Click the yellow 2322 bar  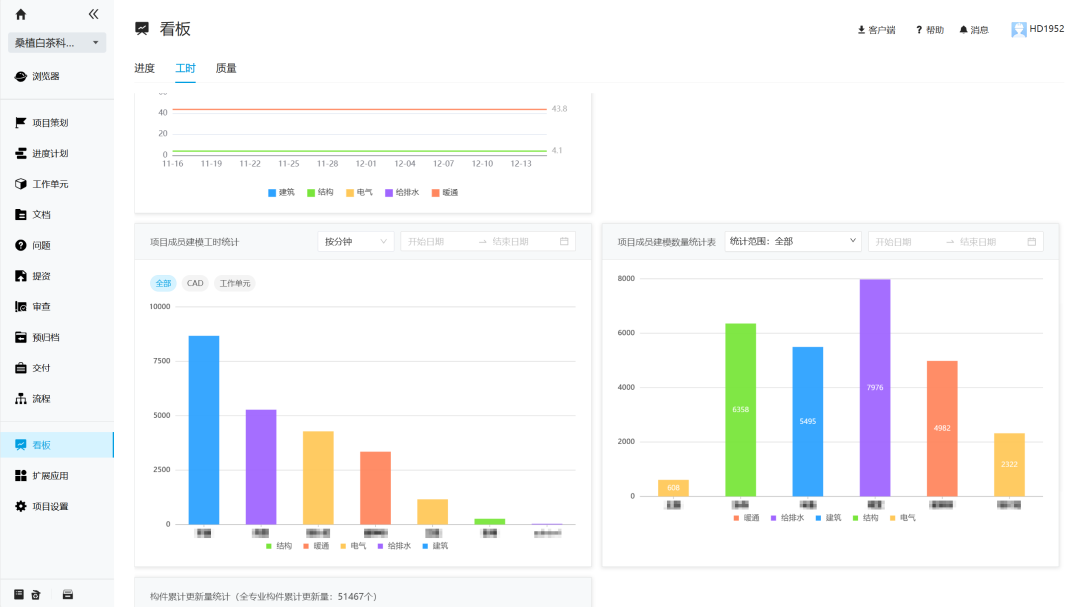pyautogui.click(x=1009, y=464)
